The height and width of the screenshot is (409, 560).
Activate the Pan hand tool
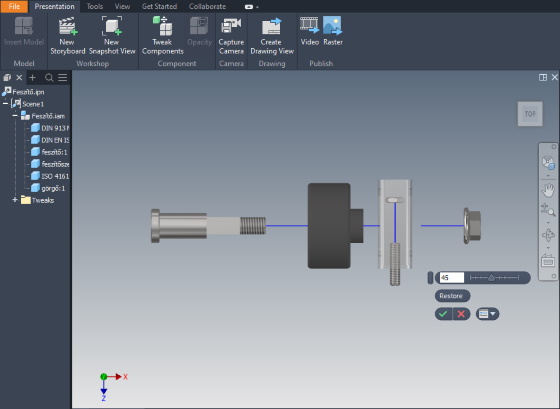pos(548,190)
